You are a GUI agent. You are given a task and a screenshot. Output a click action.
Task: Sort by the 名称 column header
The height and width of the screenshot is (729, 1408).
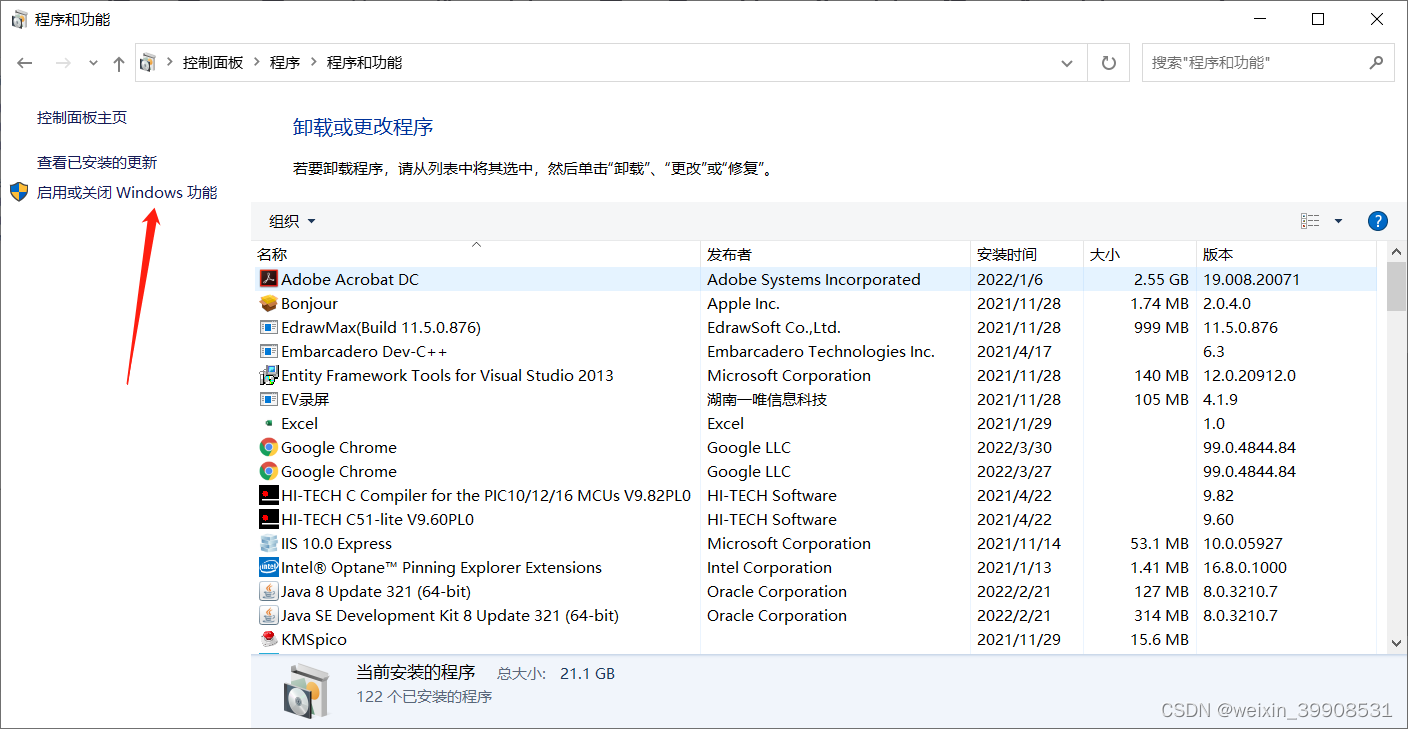pos(476,254)
